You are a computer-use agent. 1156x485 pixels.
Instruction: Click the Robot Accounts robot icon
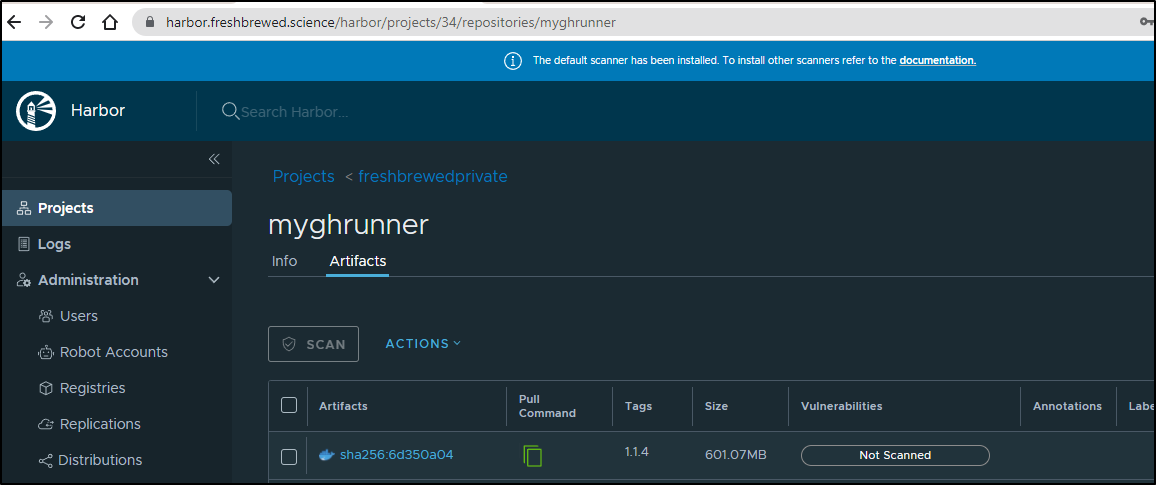tap(46, 352)
